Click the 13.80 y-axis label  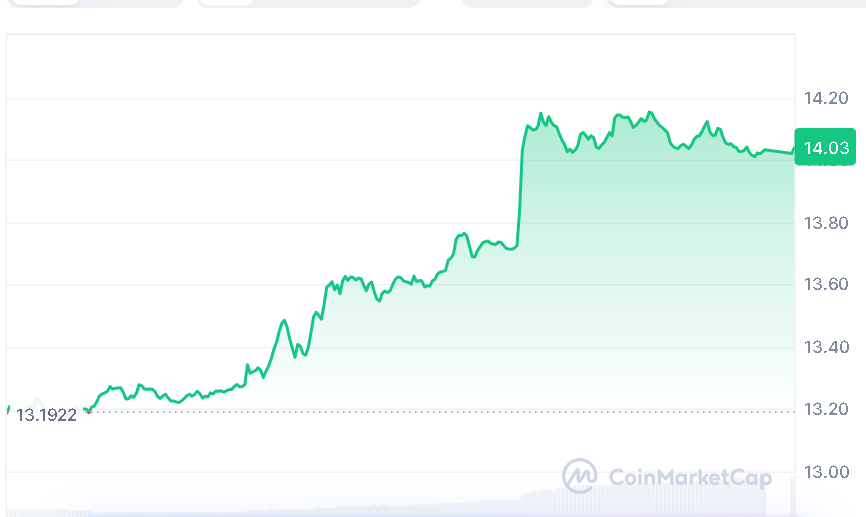pyautogui.click(x=826, y=223)
